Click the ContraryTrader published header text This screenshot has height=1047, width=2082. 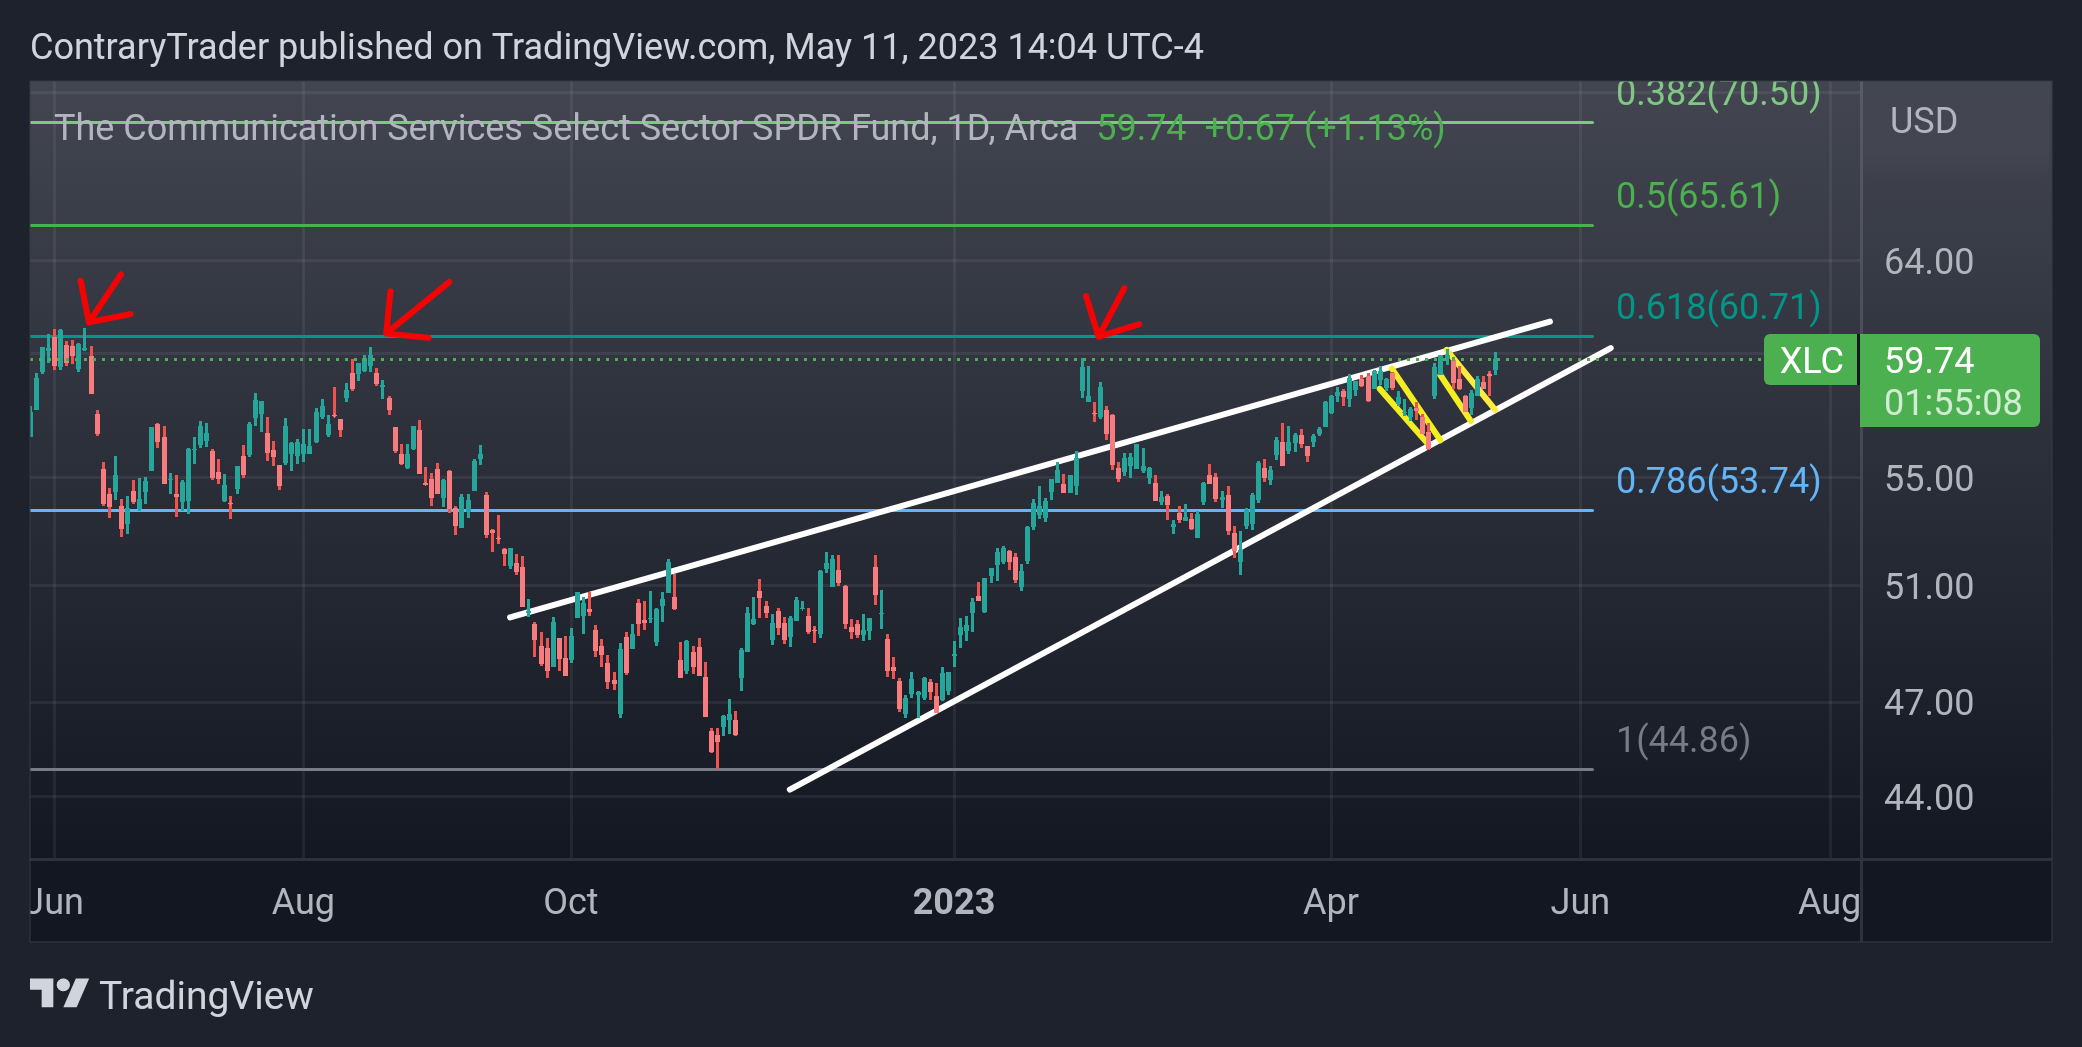pyautogui.click(x=617, y=47)
